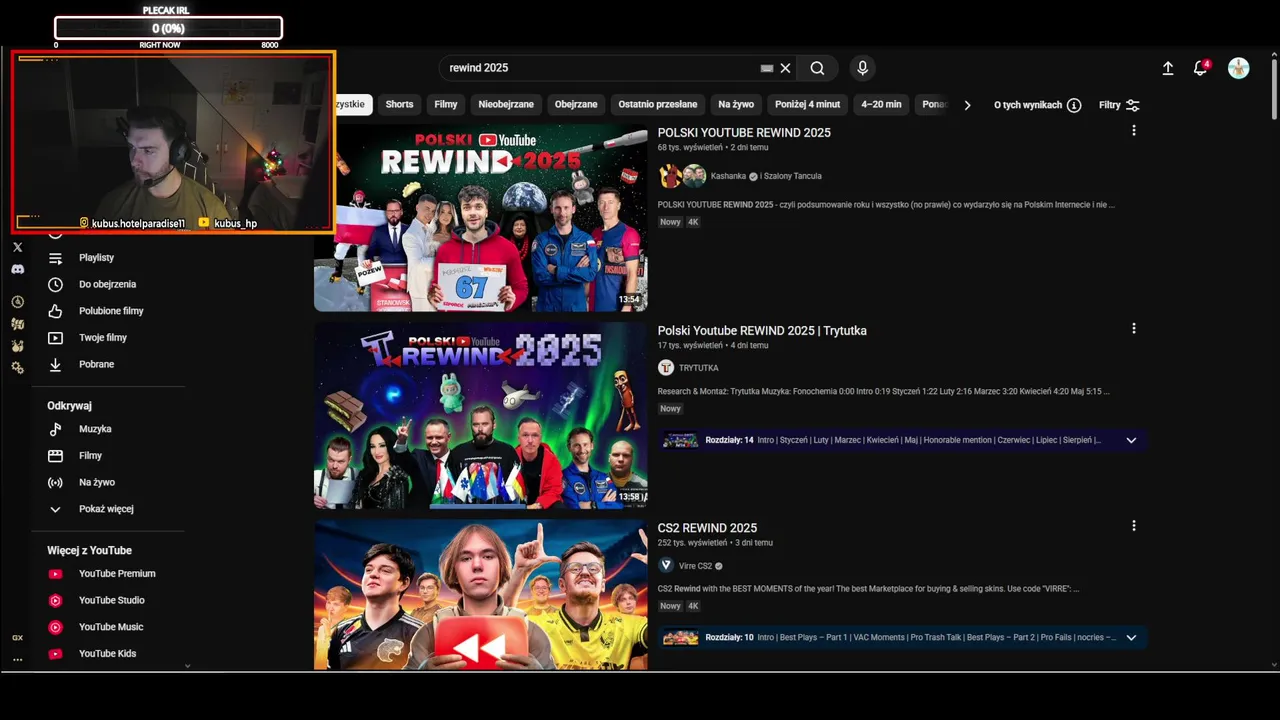Select the 'Na żywo' filter chip
Image resolution: width=1280 pixels, height=720 pixels.
(736, 105)
